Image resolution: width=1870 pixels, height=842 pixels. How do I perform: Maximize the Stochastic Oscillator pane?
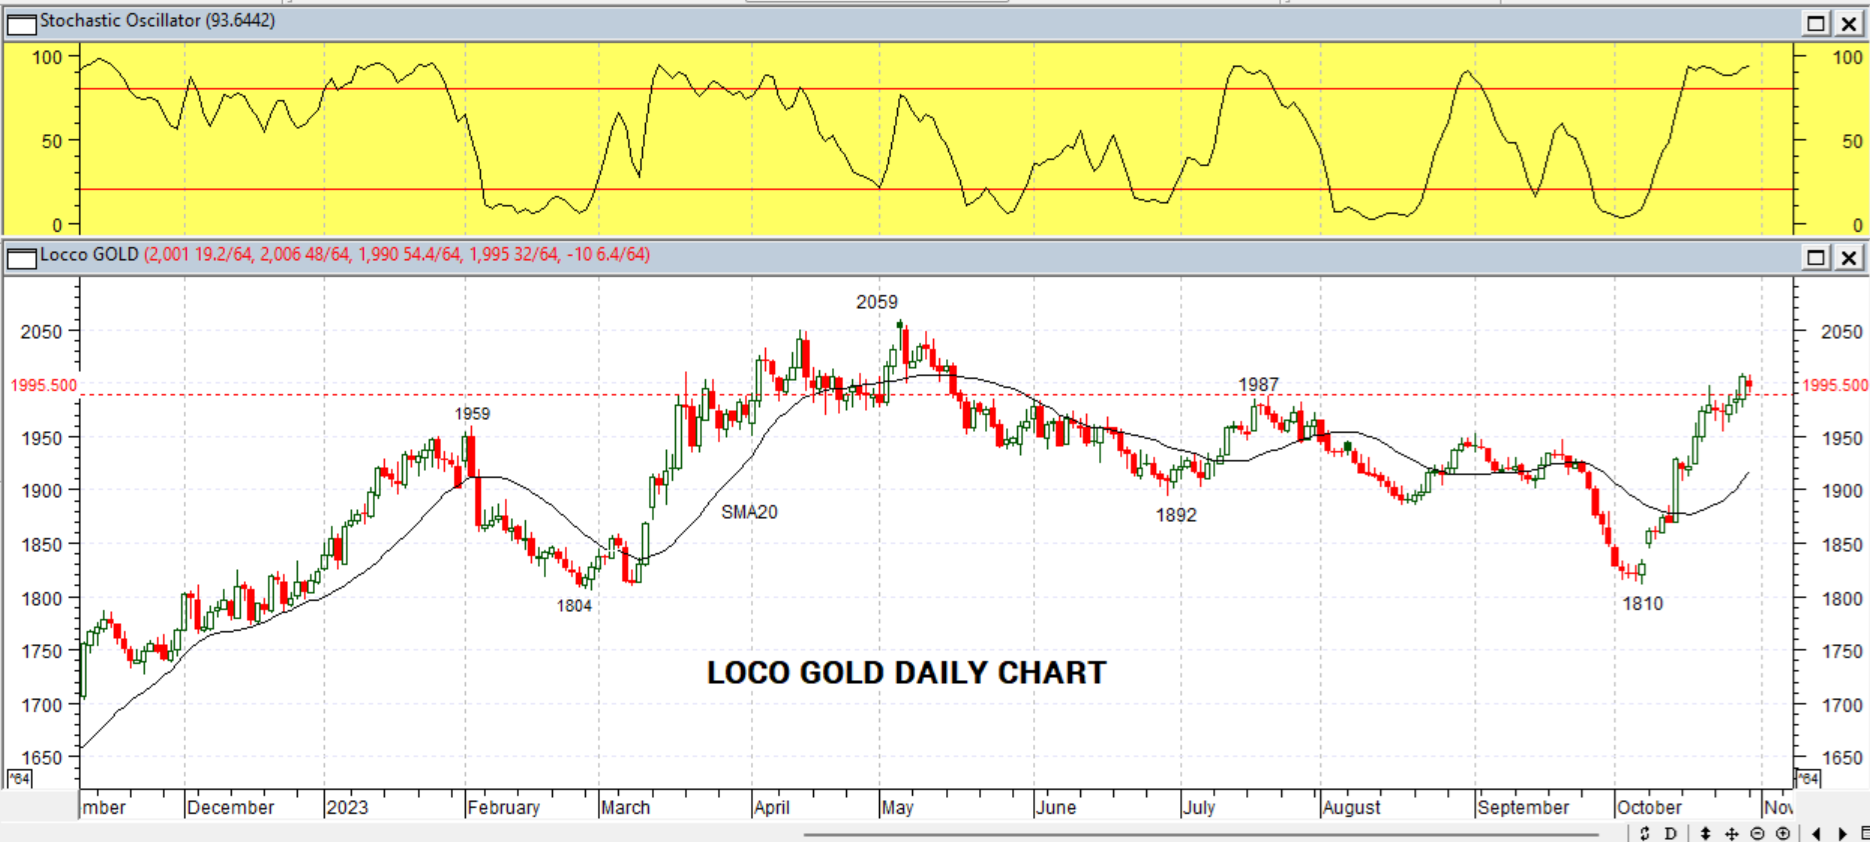pyautogui.click(x=1816, y=23)
